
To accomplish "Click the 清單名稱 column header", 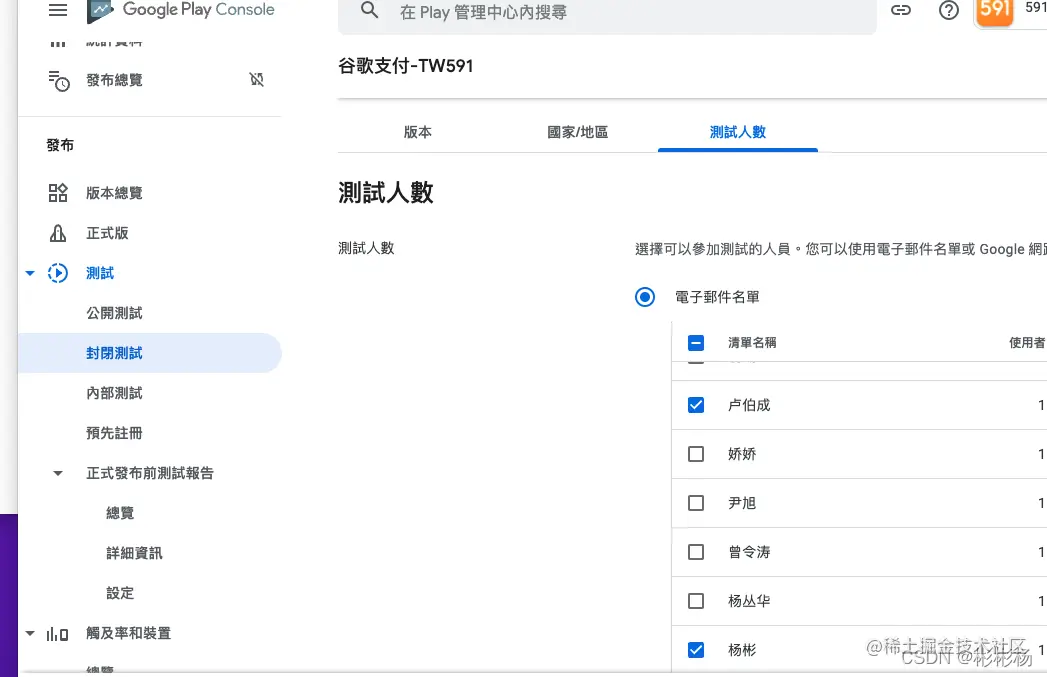I will (752, 343).
